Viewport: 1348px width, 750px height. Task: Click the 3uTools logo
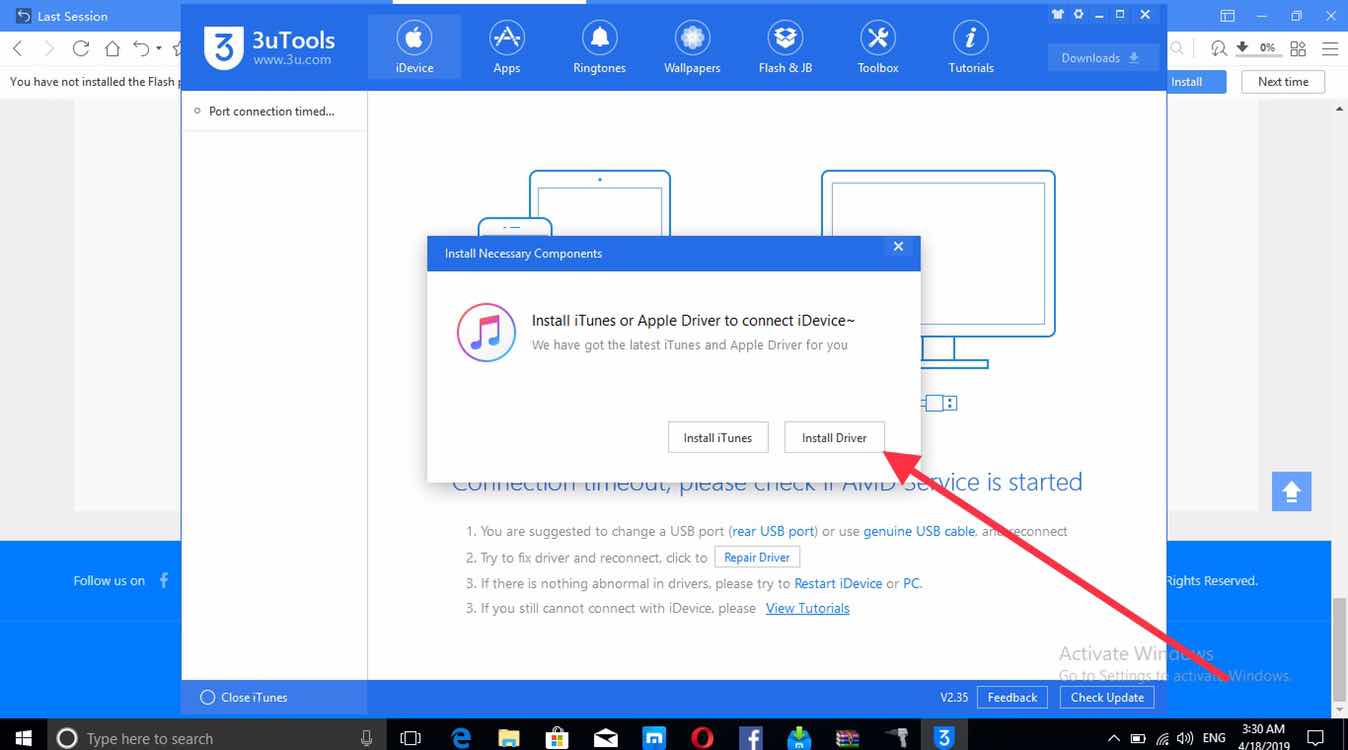point(270,46)
